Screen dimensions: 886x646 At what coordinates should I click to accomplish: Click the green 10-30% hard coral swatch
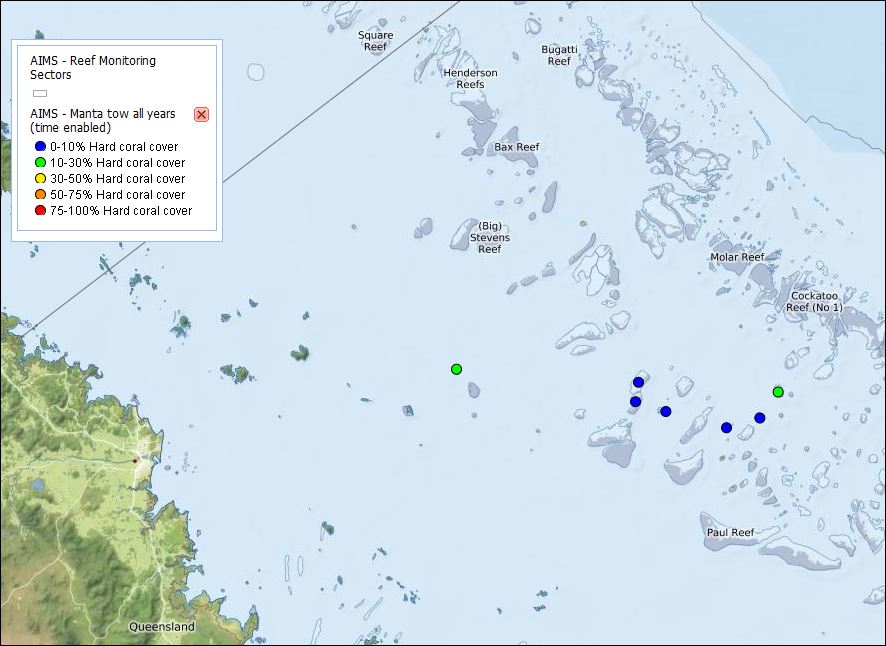[x=40, y=163]
